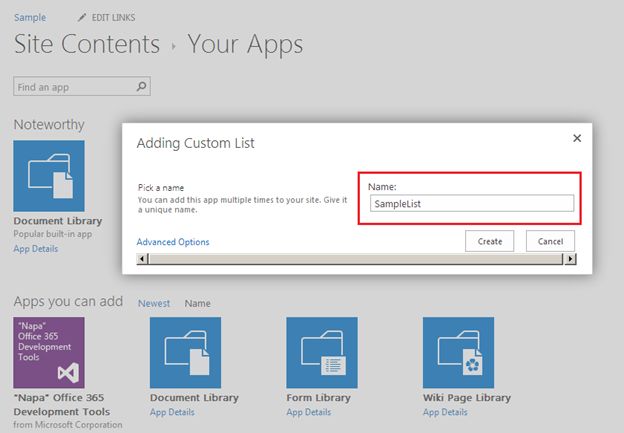Close the Adding Custom List dialog
The image size is (624, 433).
coord(577,139)
